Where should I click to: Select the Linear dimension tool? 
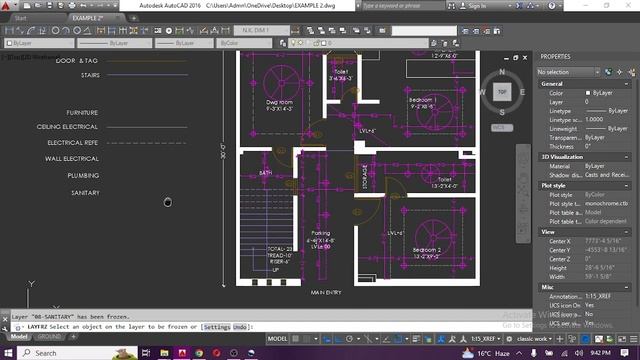[9, 31]
